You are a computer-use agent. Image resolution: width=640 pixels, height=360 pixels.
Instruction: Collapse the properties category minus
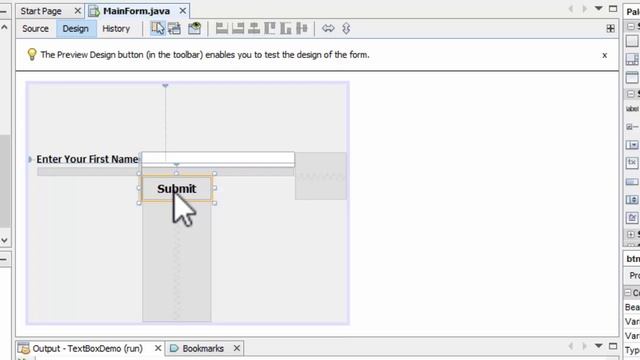(x=628, y=293)
